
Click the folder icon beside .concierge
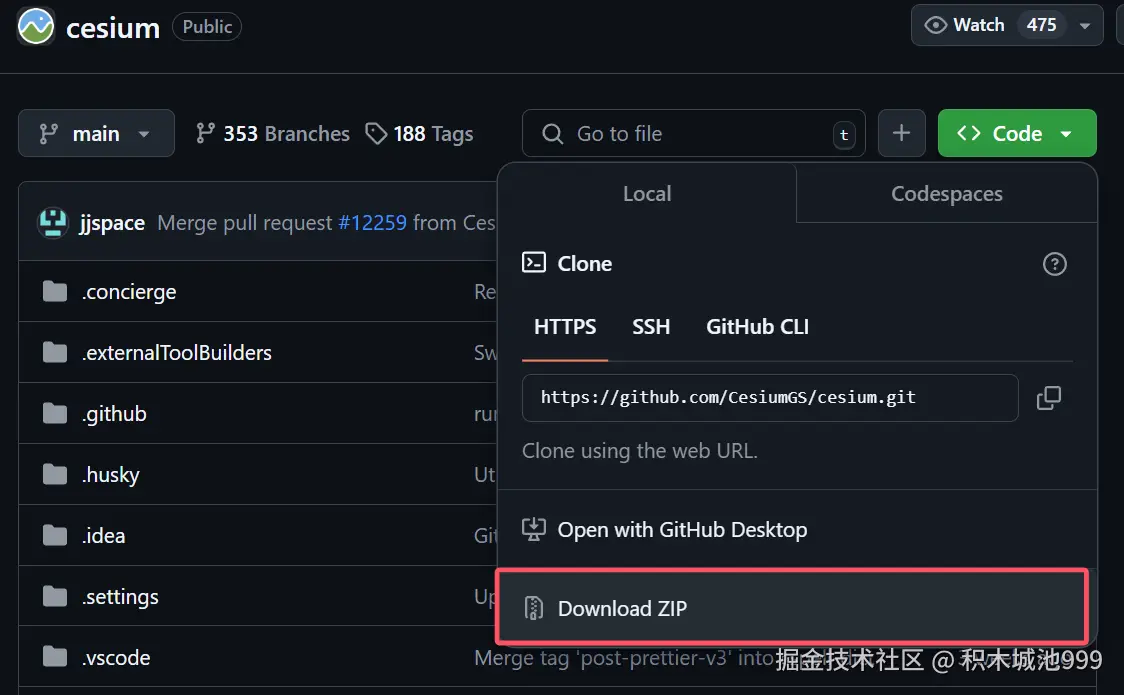point(54,292)
